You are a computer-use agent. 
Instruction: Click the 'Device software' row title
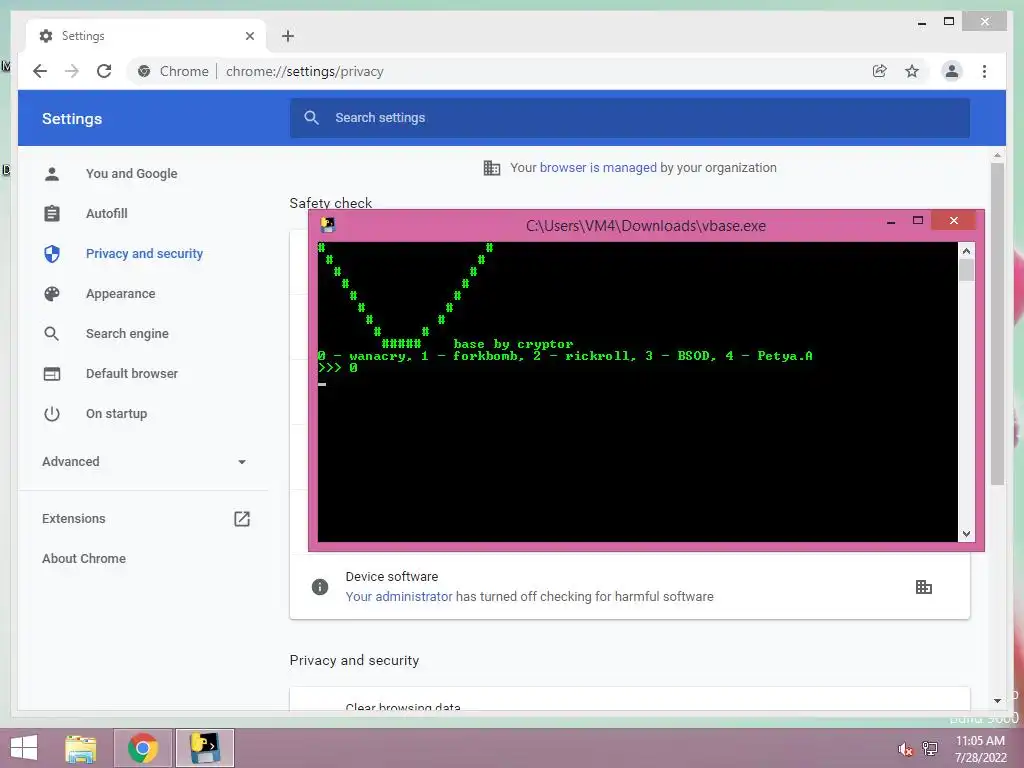pos(392,577)
